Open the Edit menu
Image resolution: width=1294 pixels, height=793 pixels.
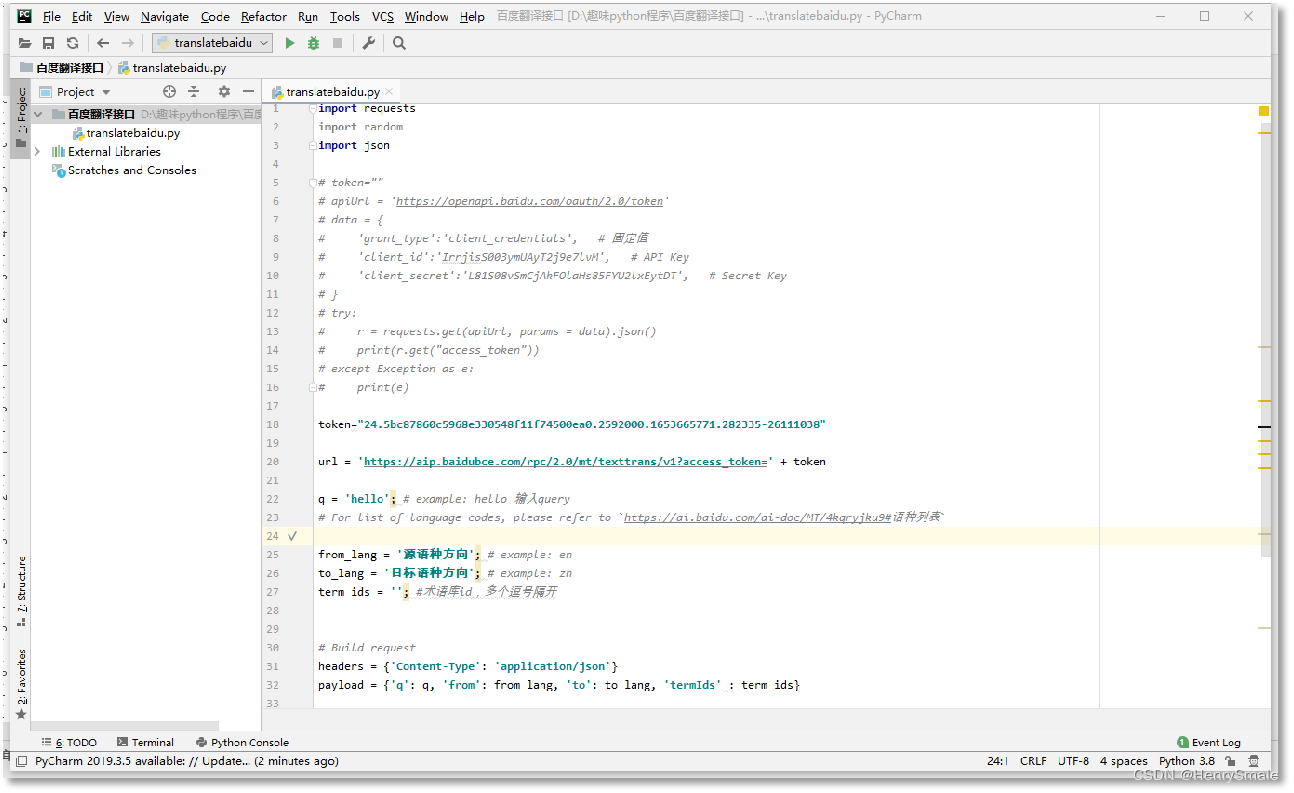point(82,17)
